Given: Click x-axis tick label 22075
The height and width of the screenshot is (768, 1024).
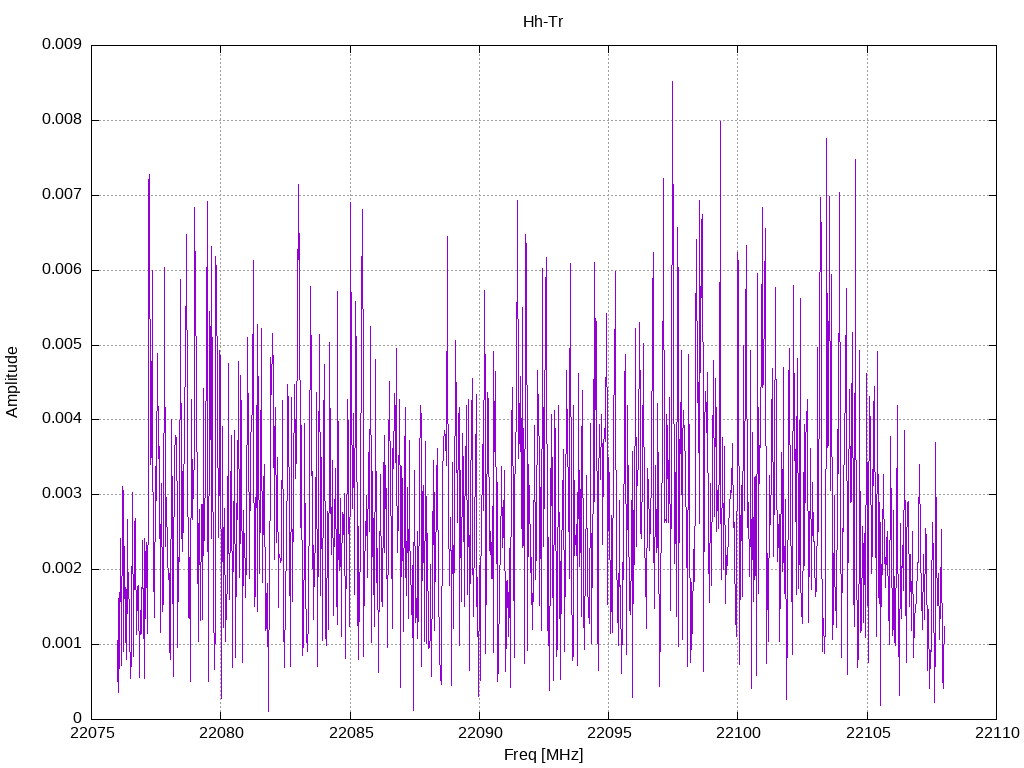Looking at the screenshot, I should pos(92,733).
